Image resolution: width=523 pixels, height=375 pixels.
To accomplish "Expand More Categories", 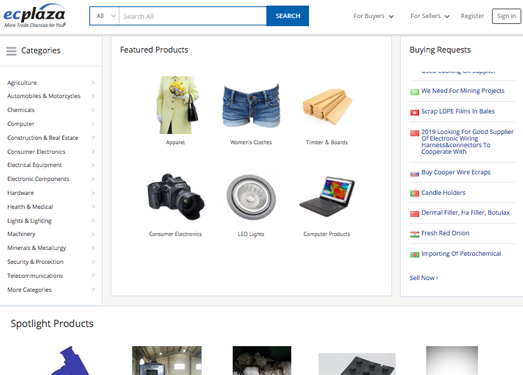I will click(29, 290).
